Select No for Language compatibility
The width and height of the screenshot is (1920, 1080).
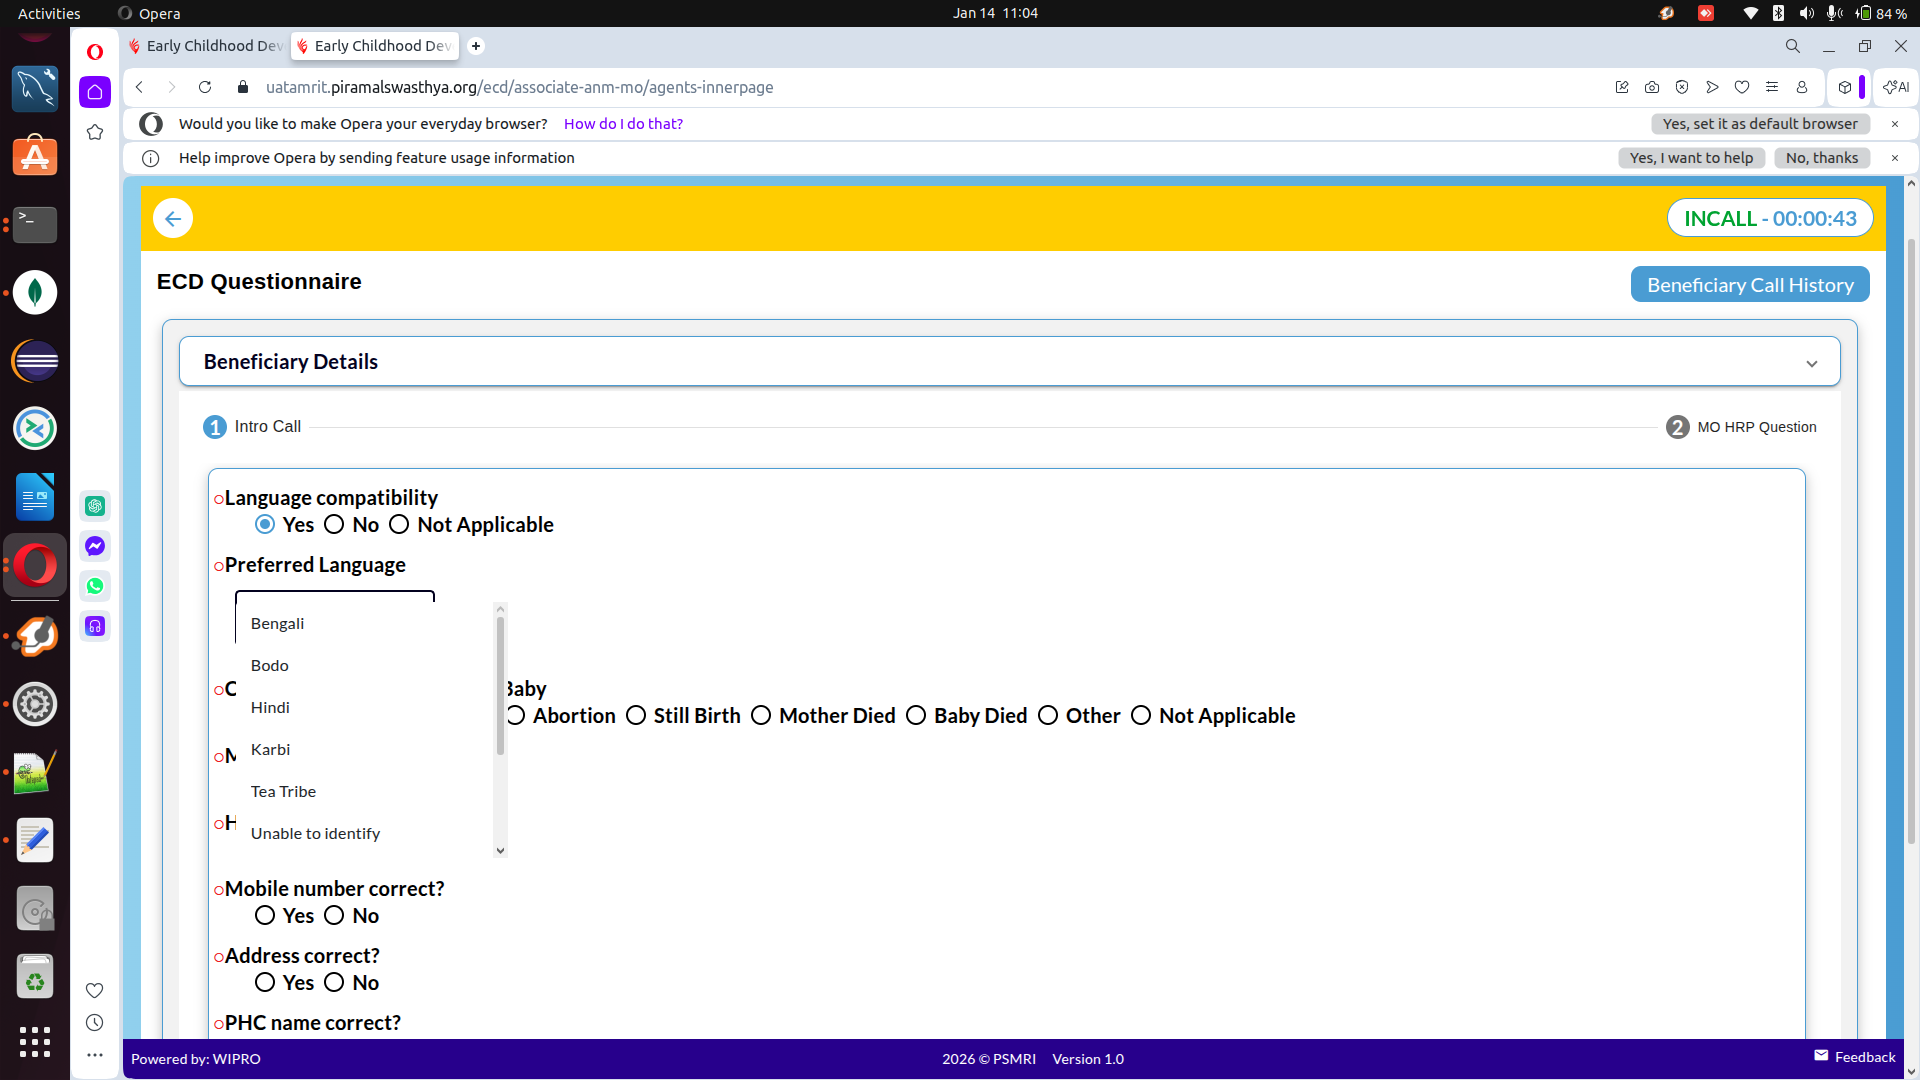click(x=335, y=525)
